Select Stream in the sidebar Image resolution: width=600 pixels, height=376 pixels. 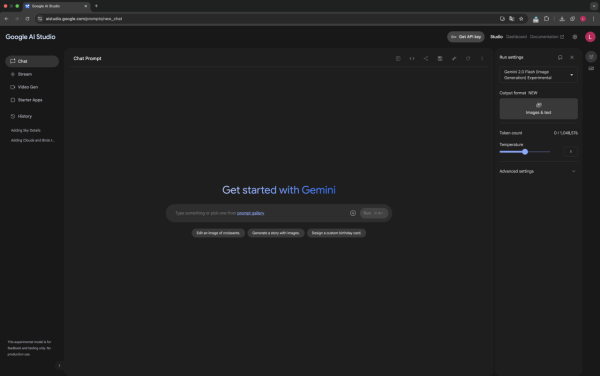point(32,74)
